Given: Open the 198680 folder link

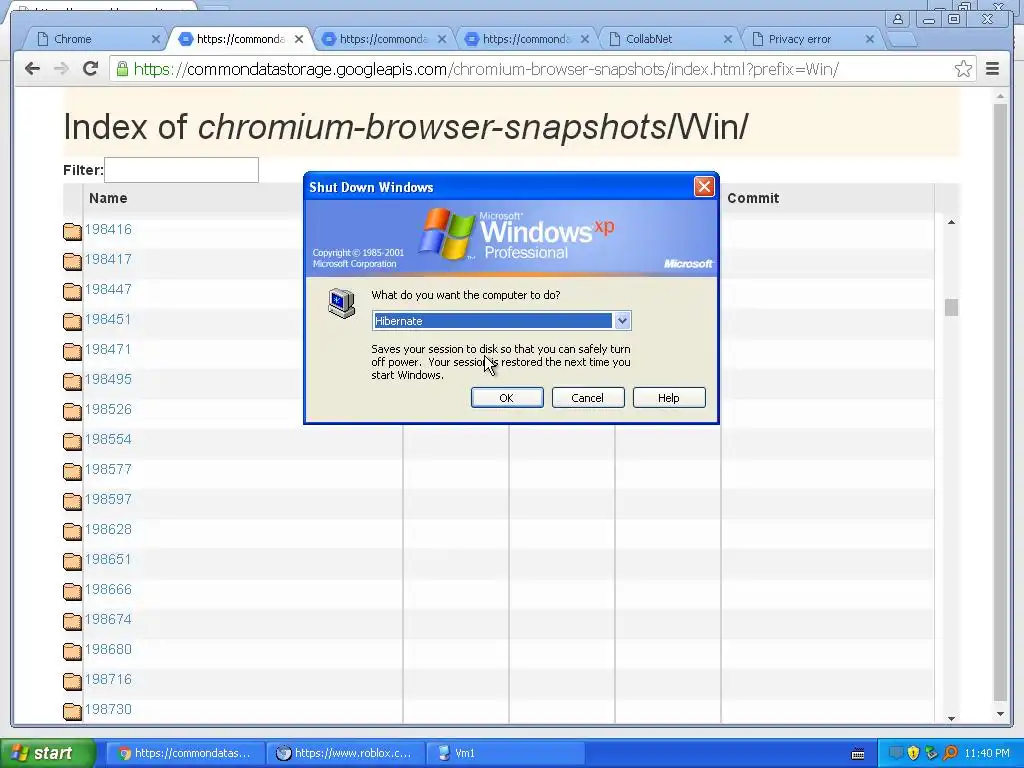Looking at the screenshot, I should pyautogui.click(x=108, y=650).
